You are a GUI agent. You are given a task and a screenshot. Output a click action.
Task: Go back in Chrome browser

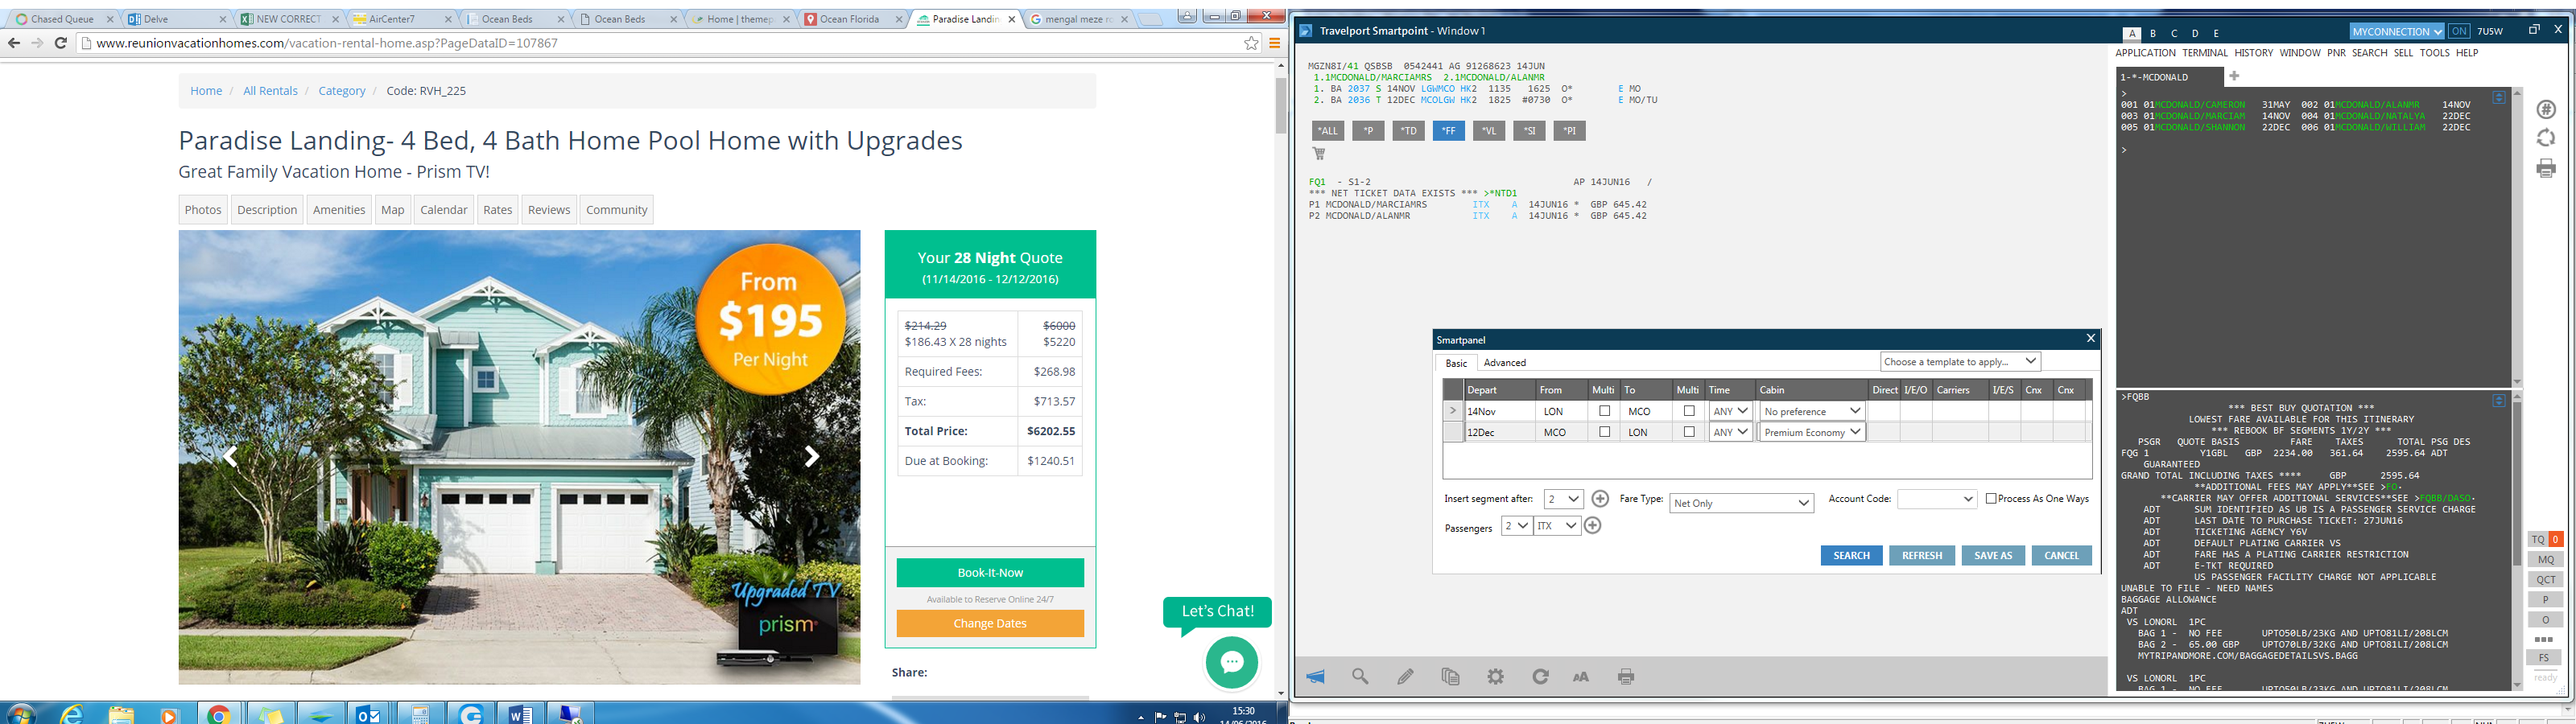coord(14,43)
